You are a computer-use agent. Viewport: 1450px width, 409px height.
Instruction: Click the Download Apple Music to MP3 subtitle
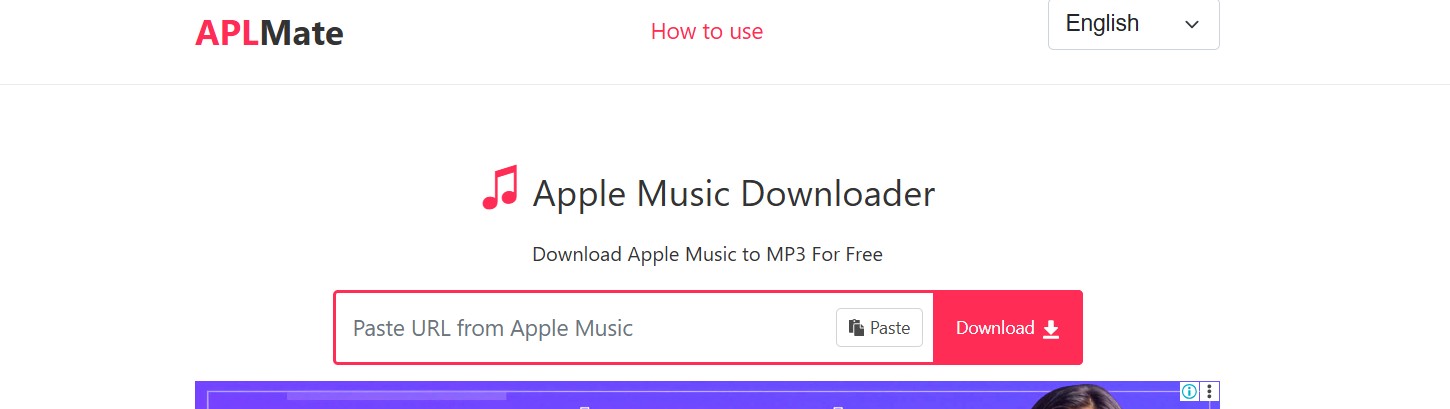coord(707,254)
